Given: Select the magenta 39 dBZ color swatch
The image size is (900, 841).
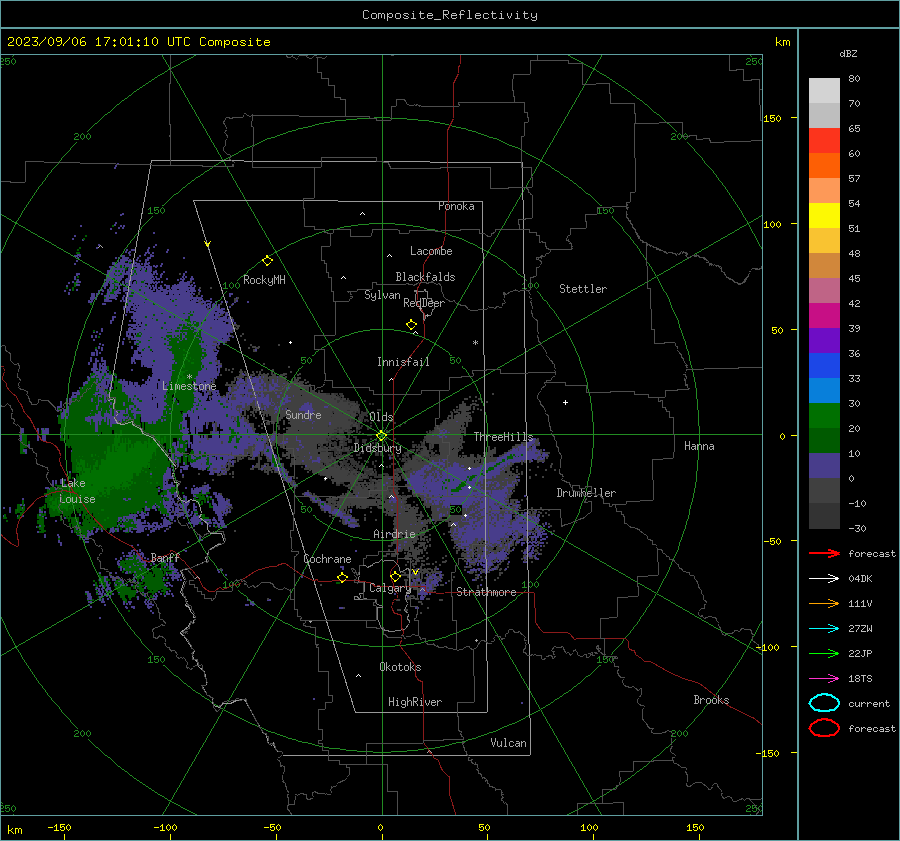Looking at the screenshot, I should 824,316.
